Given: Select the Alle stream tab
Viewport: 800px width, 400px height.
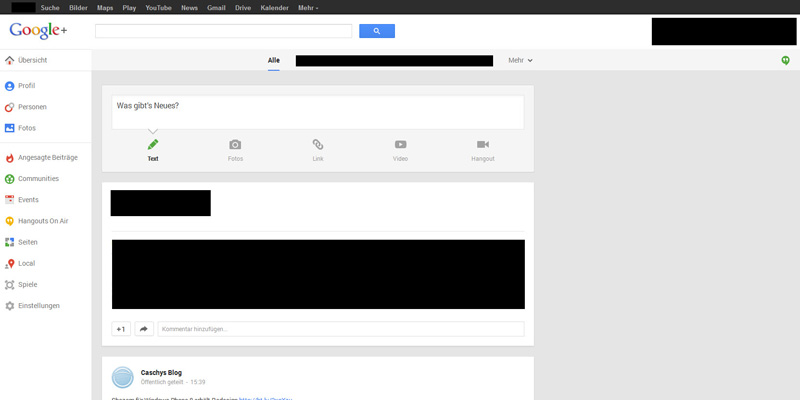Looking at the screenshot, I should (x=274, y=60).
